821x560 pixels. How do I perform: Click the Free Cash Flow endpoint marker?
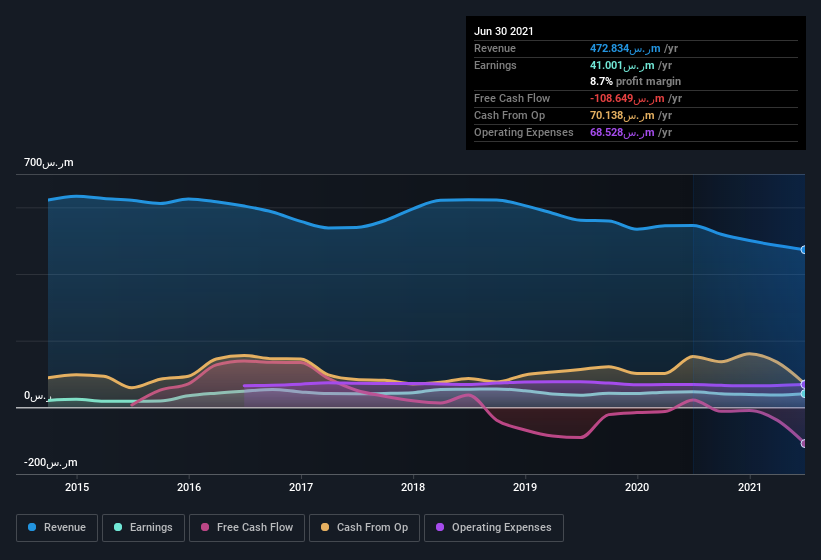(x=804, y=443)
